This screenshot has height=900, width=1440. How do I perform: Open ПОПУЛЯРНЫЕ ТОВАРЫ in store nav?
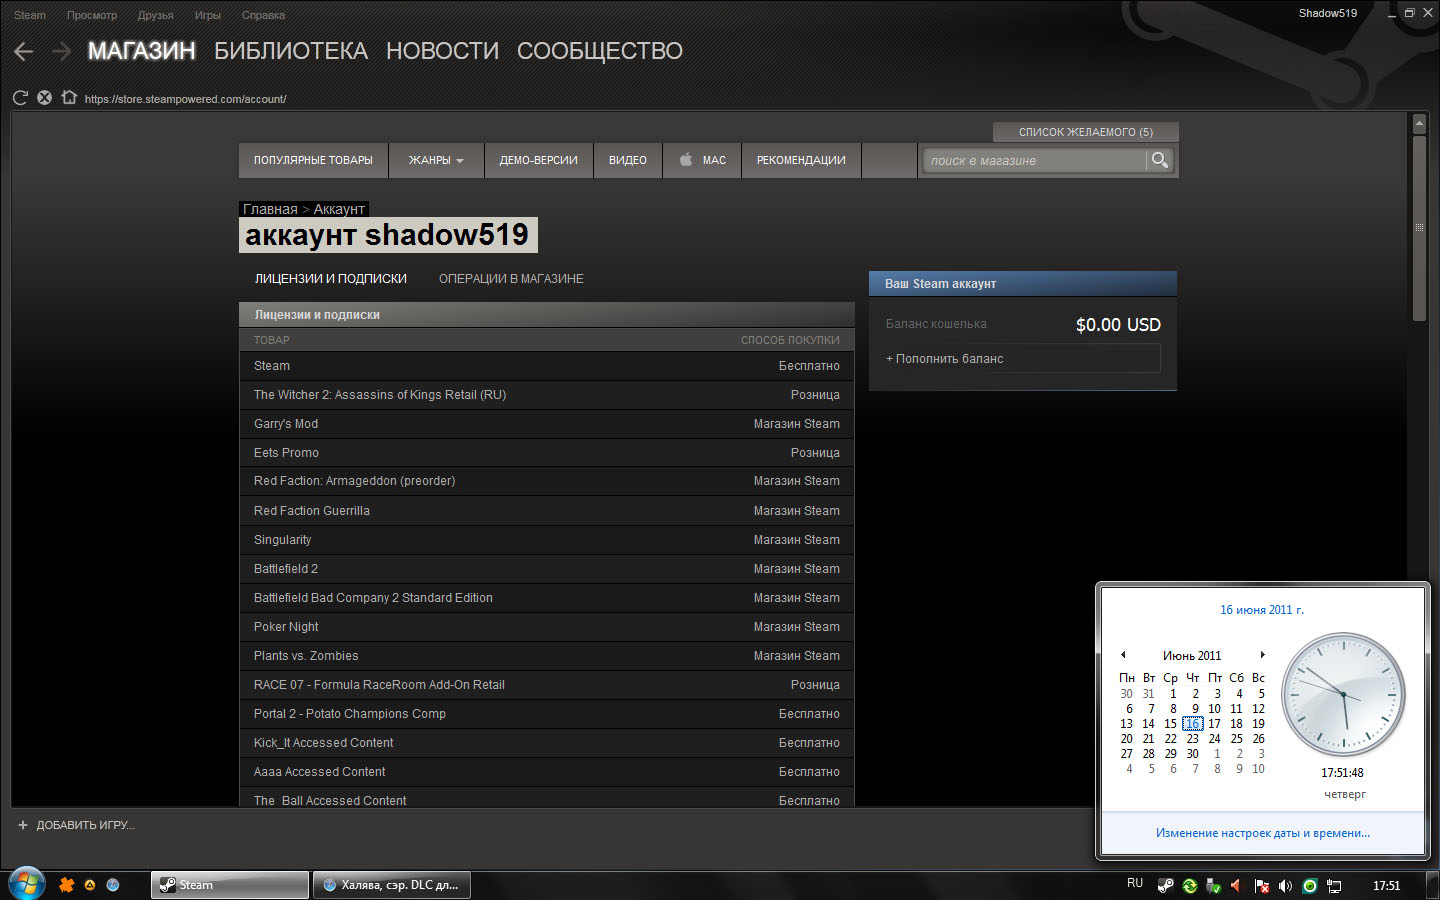(x=313, y=160)
